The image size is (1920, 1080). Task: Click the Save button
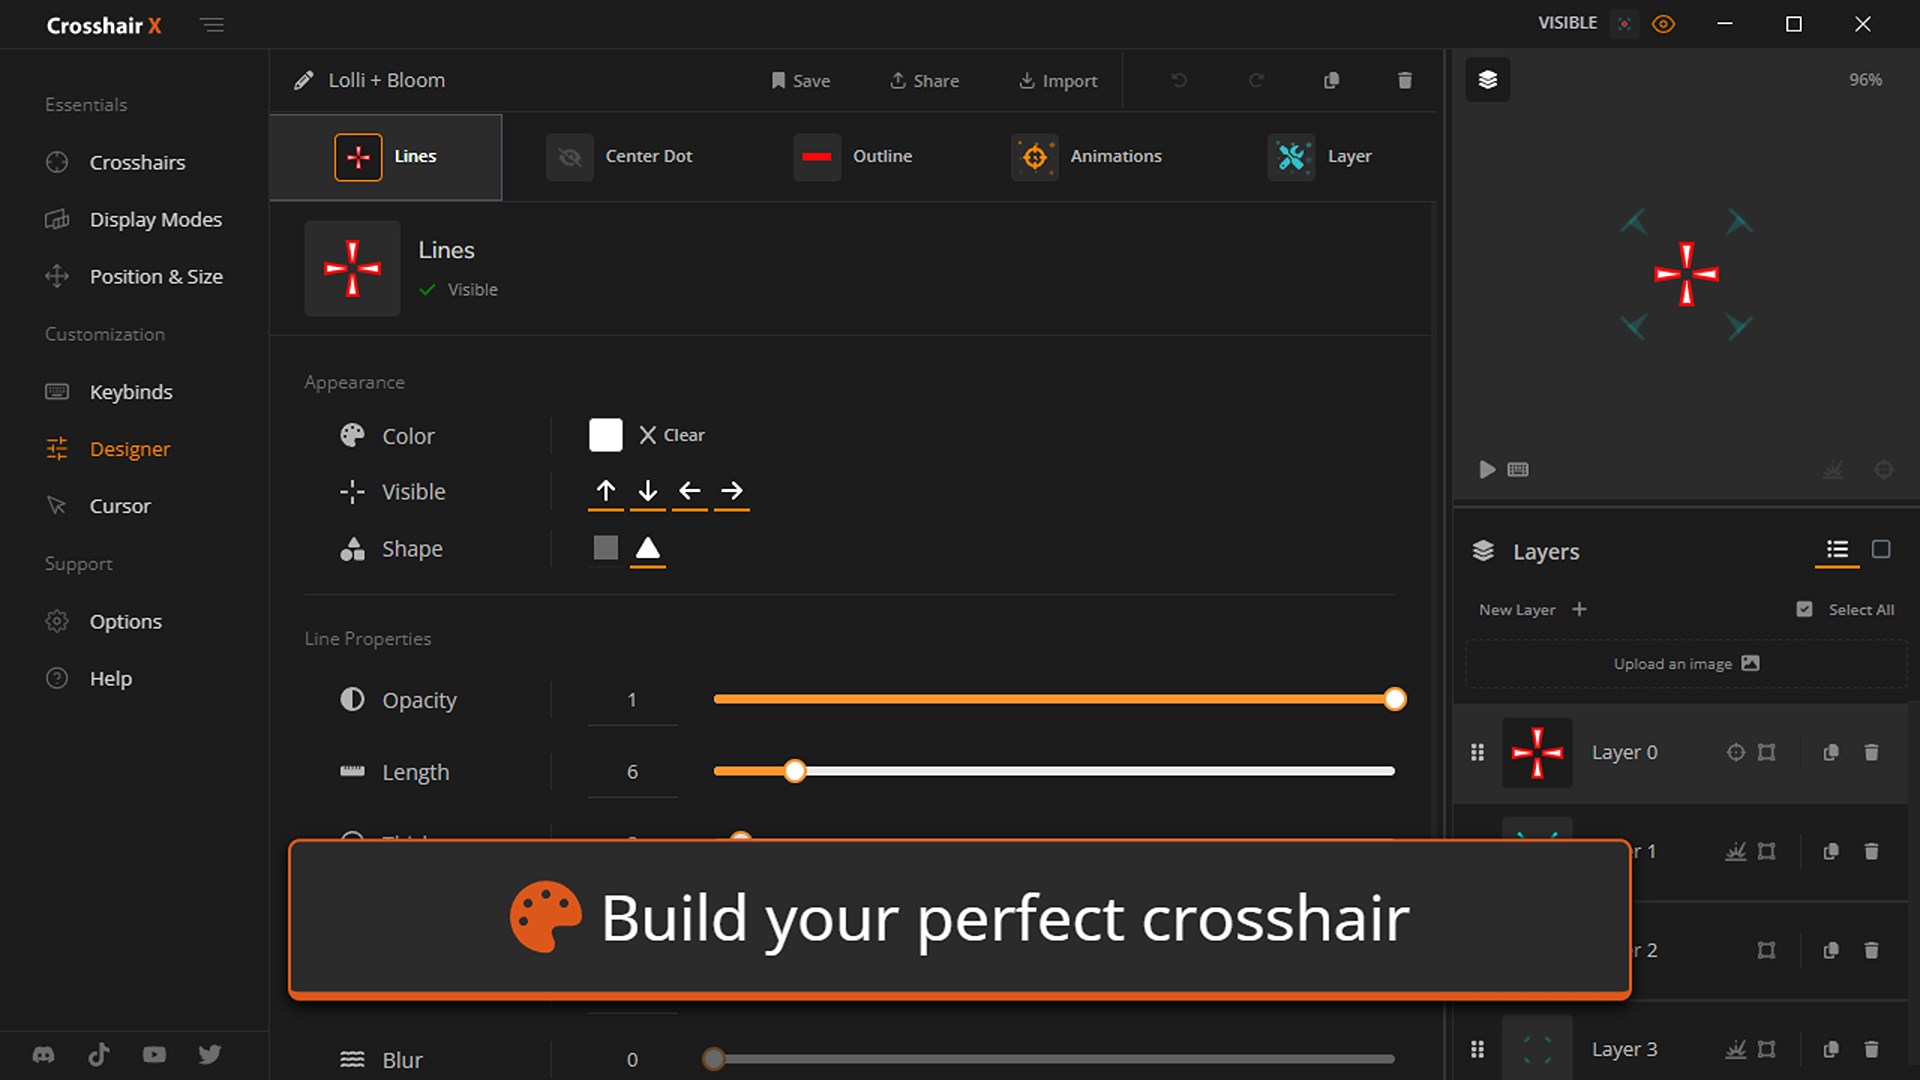point(799,80)
